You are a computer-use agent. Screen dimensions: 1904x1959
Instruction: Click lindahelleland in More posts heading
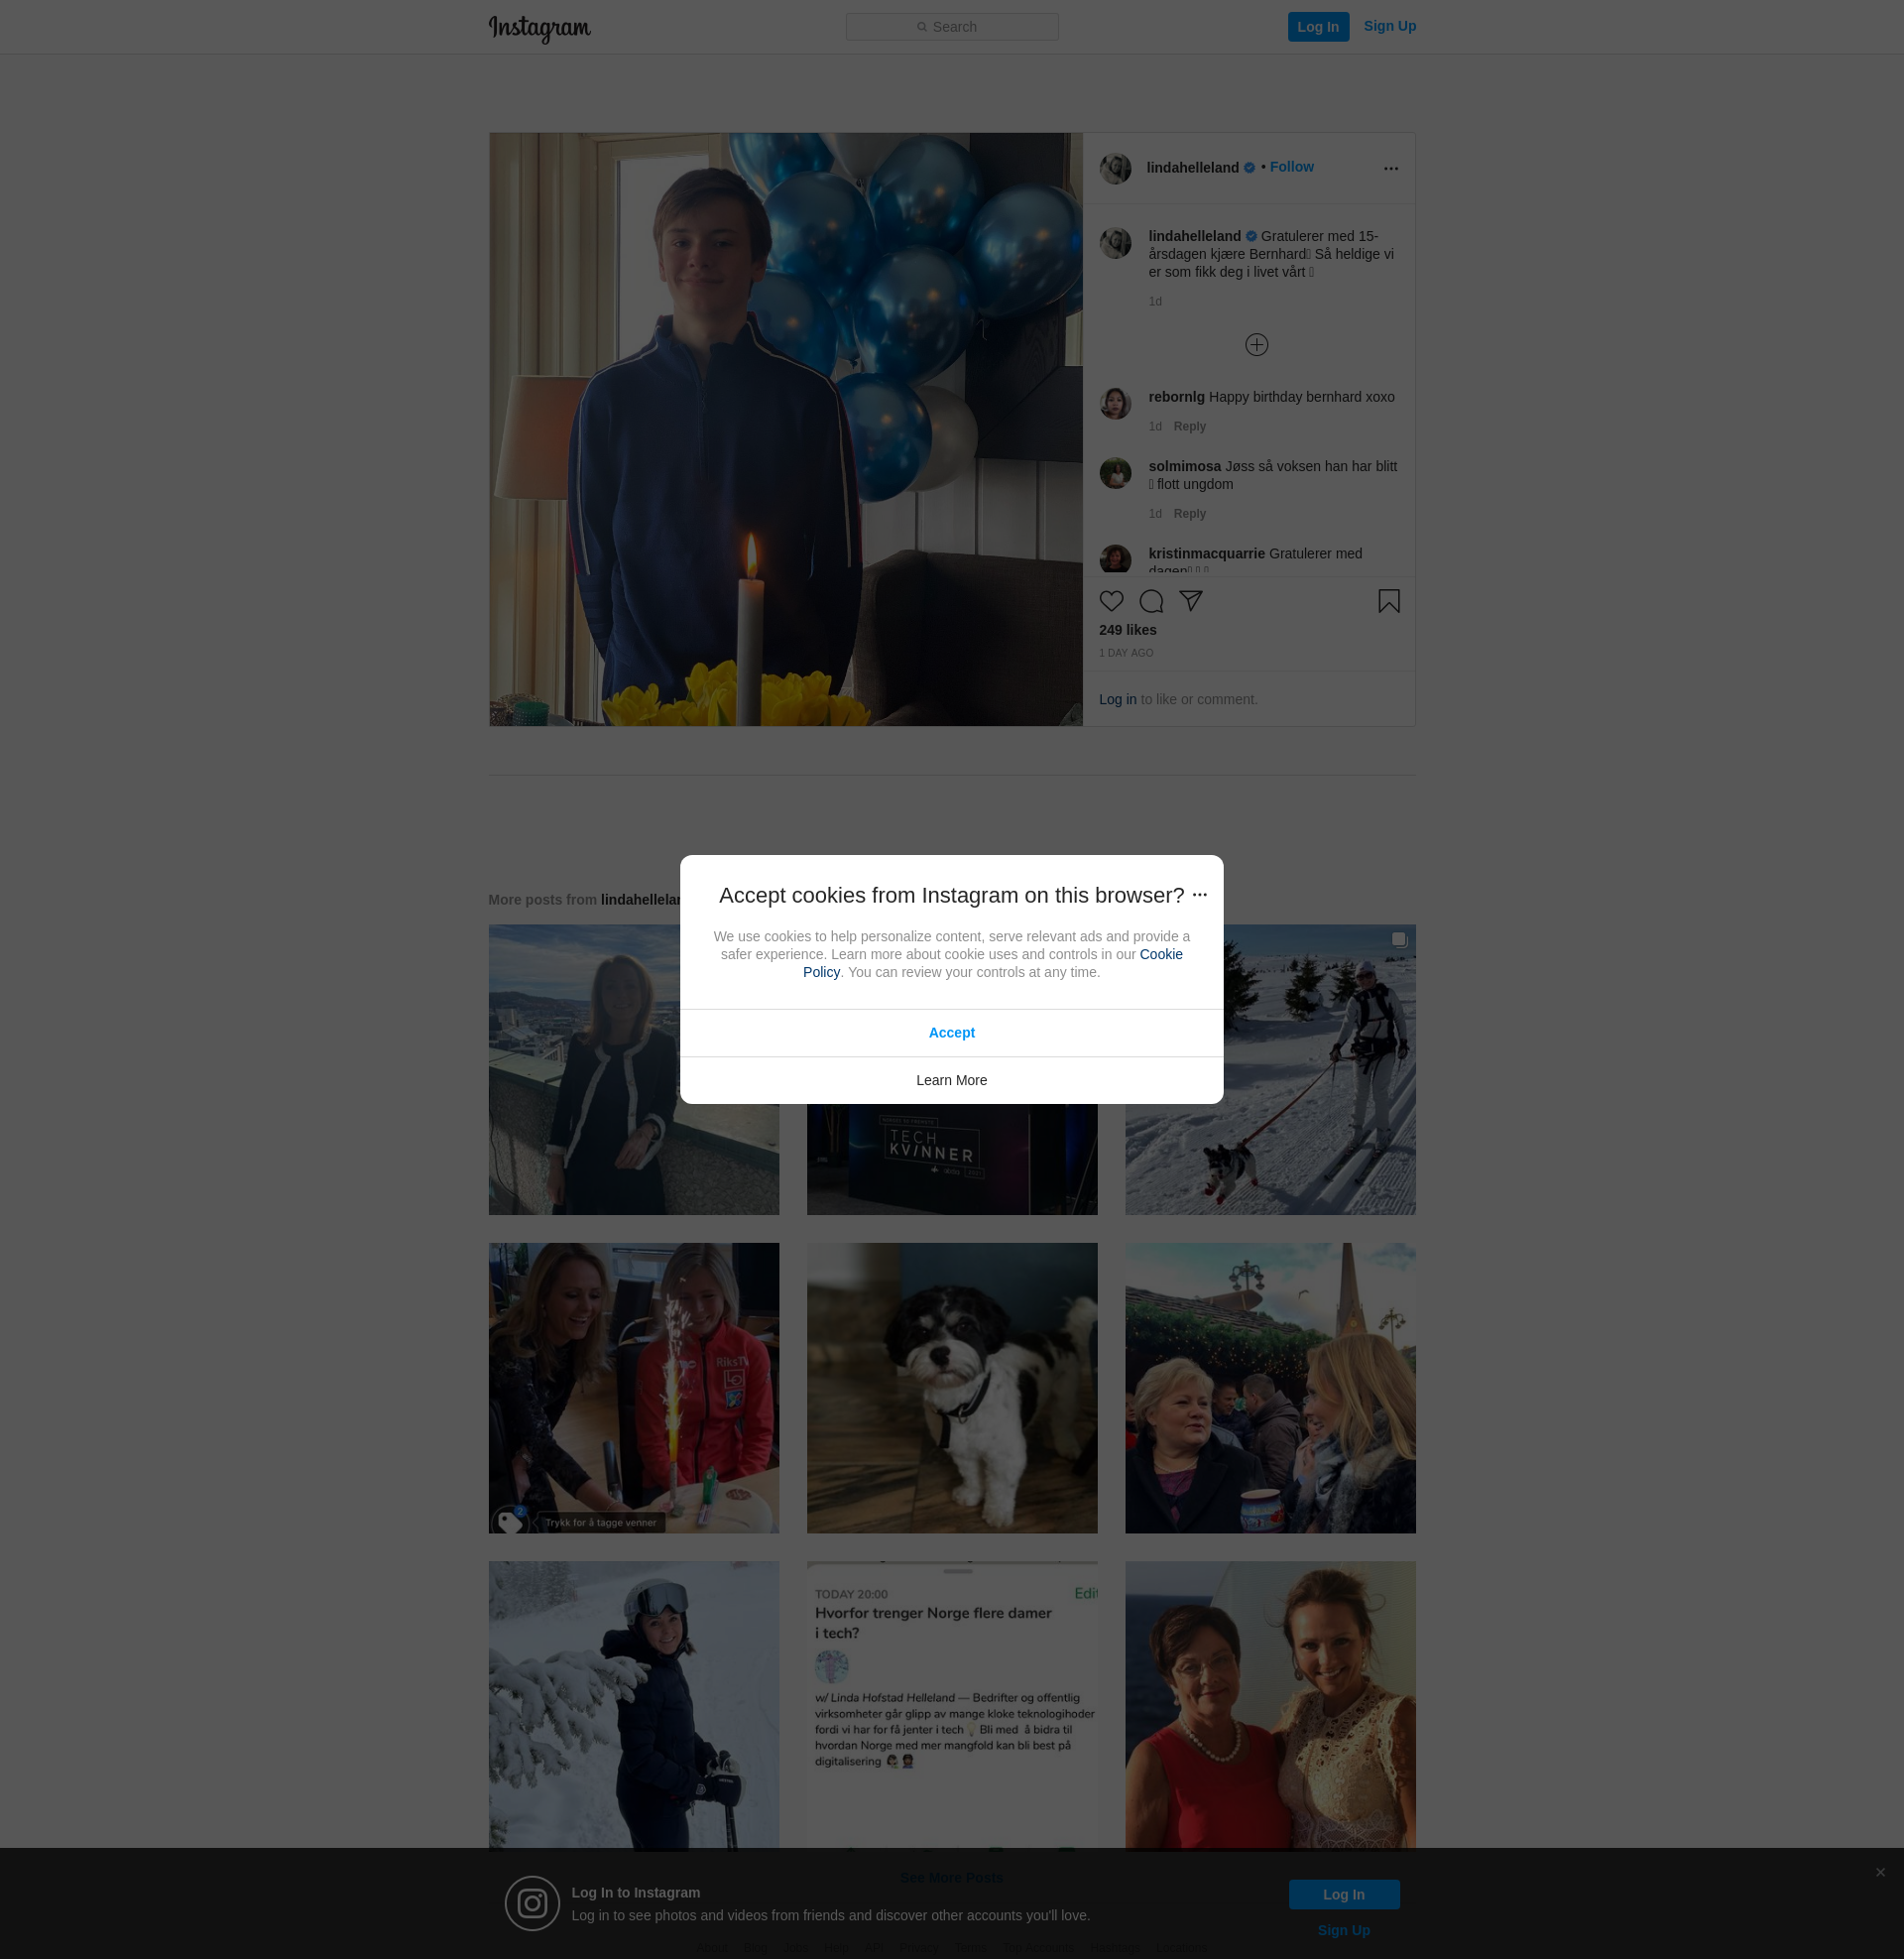(640, 900)
